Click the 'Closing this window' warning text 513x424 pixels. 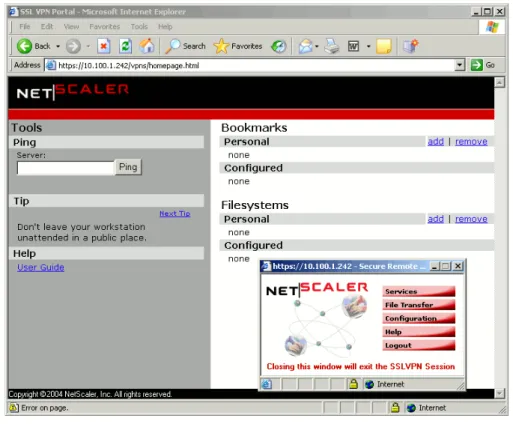tap(361, 366)
